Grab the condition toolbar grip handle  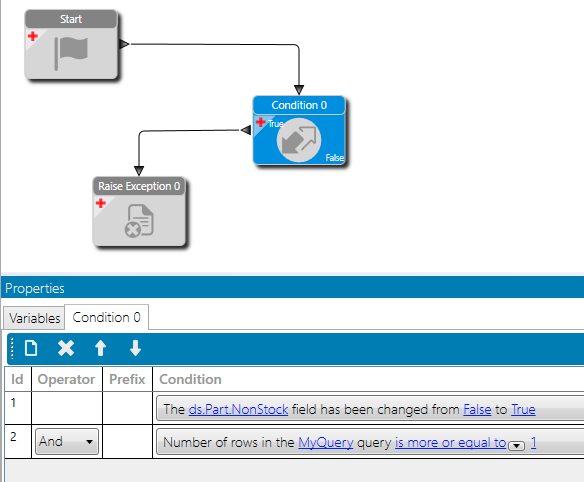click(12, 349)
